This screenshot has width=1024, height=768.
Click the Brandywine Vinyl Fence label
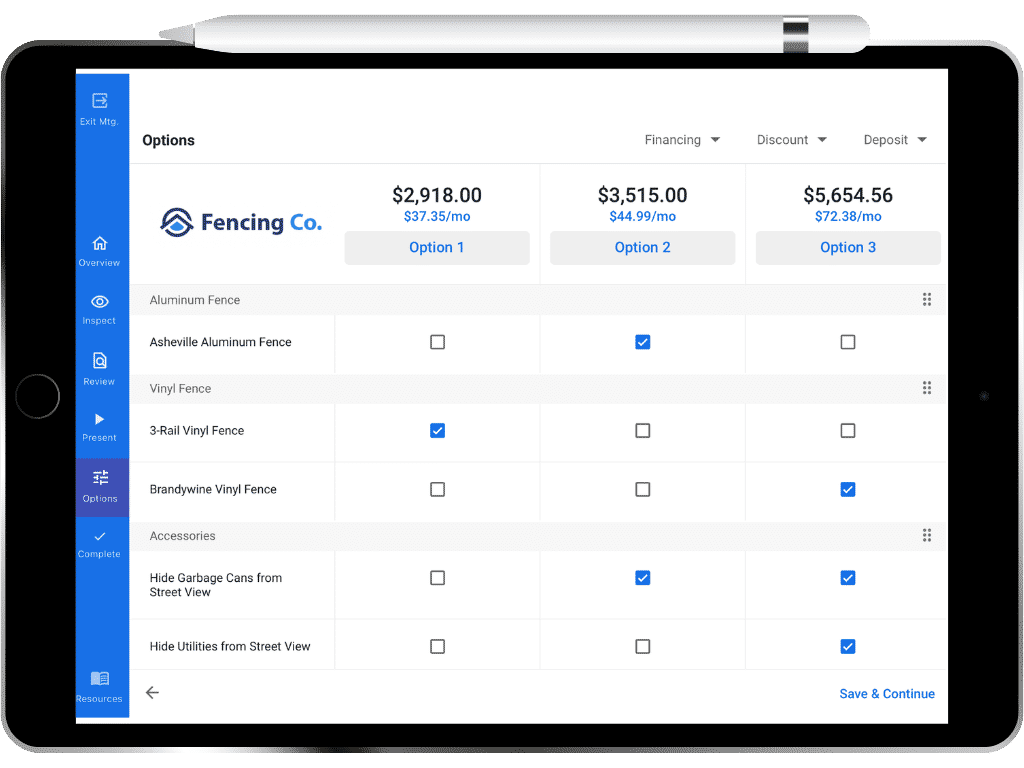(x=213, y=490)
